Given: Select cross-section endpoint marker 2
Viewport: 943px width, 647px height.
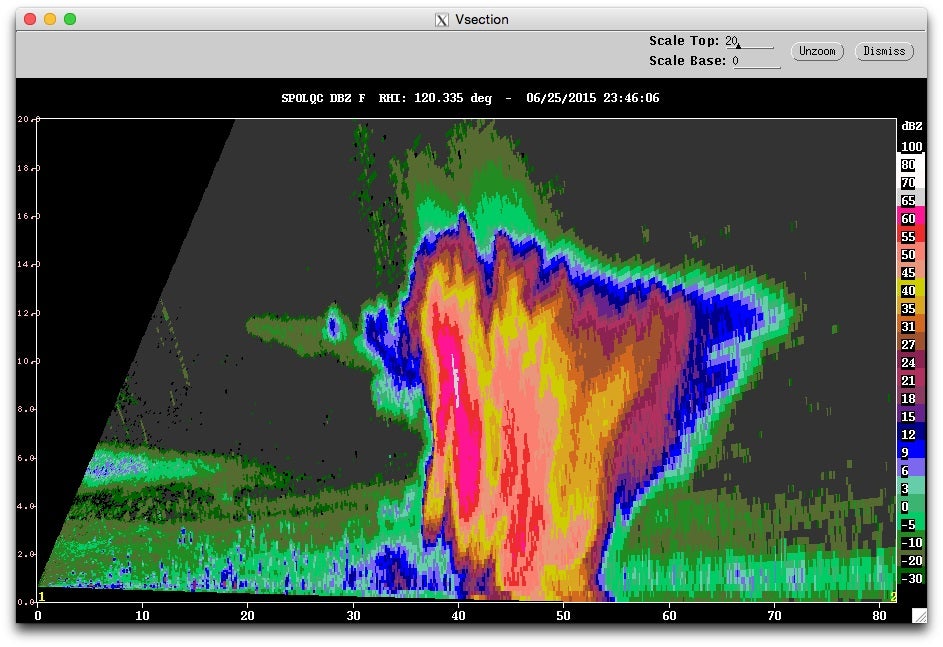Looking at the screenshot, I should (x=892, y=596).
